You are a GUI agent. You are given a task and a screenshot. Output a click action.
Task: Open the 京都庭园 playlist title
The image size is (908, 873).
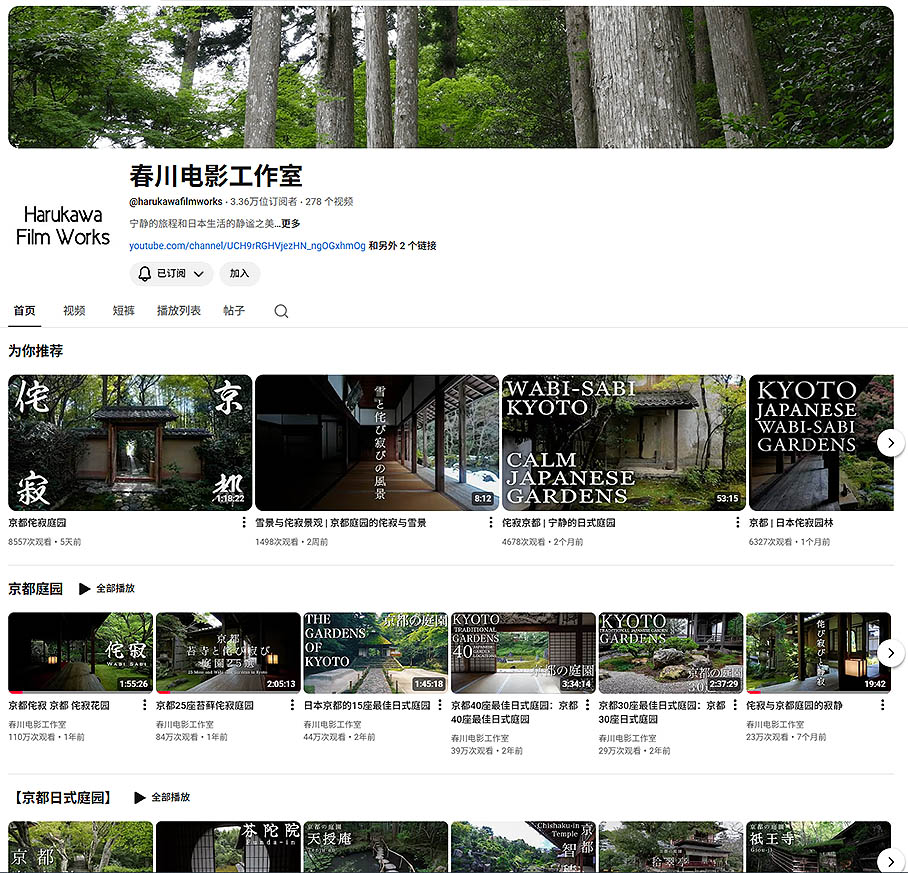click(36, 589)
